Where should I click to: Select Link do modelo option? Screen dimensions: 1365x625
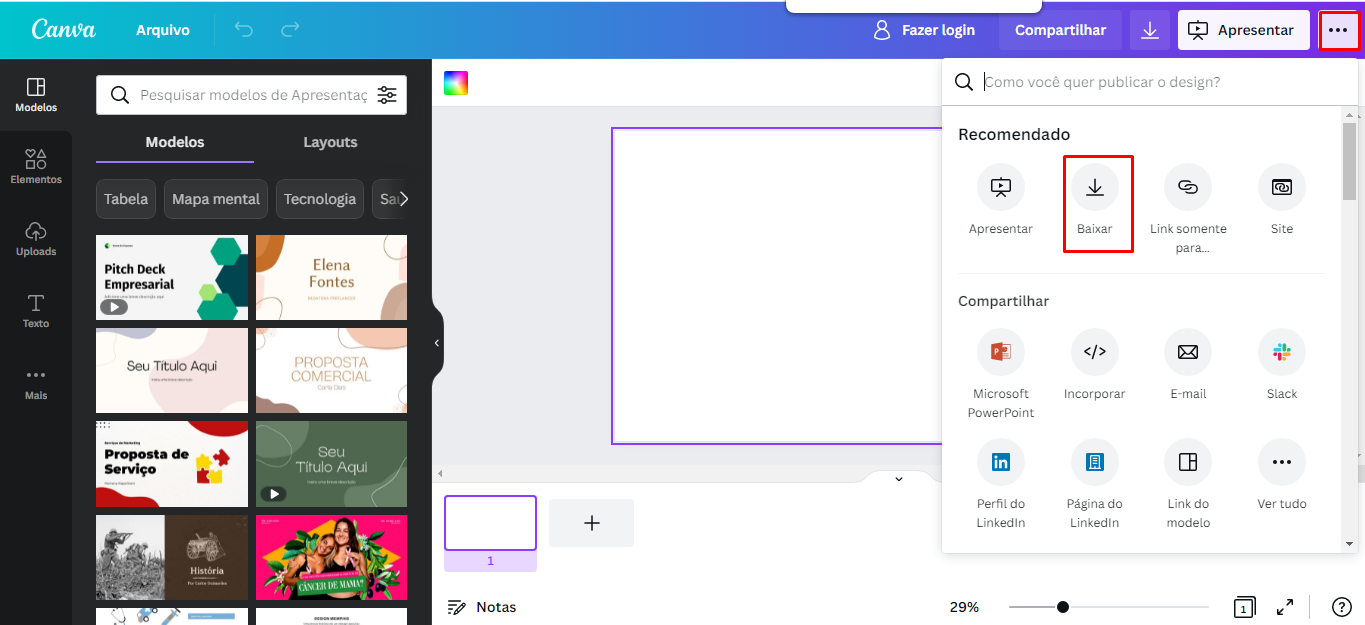coord(1188,484)
